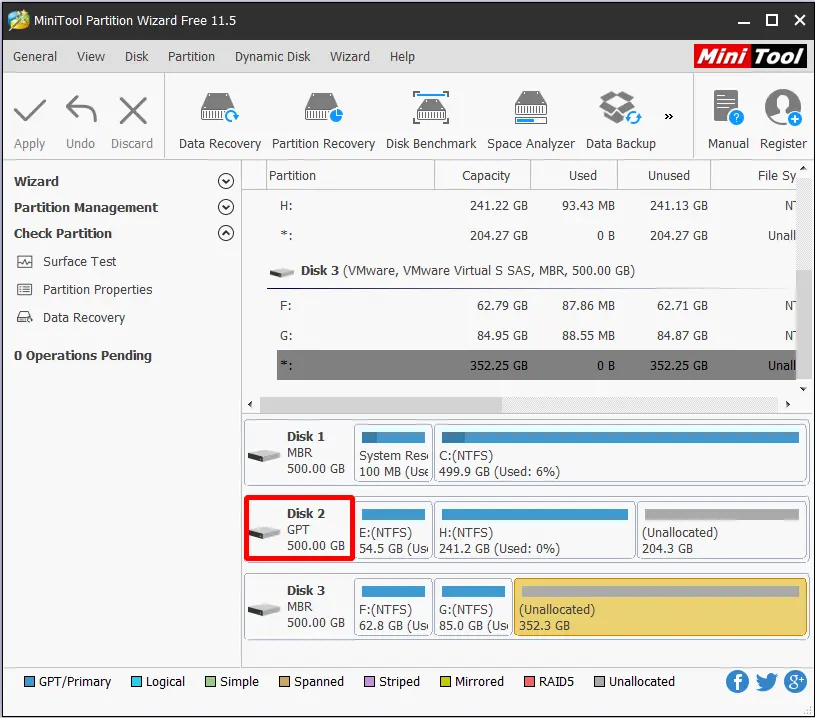This screenshot has width=815, height=718.
Task: Click the left arrow of the horizontal scrollbar
Action: [x=251, y=404]
